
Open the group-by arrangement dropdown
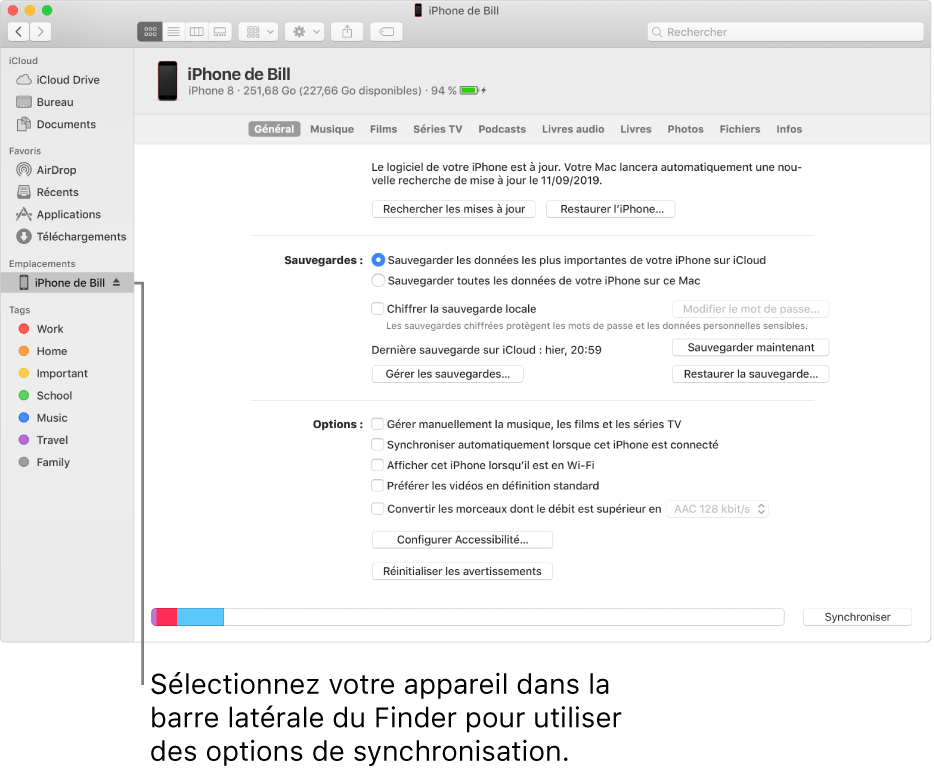(x=259, y=32)
